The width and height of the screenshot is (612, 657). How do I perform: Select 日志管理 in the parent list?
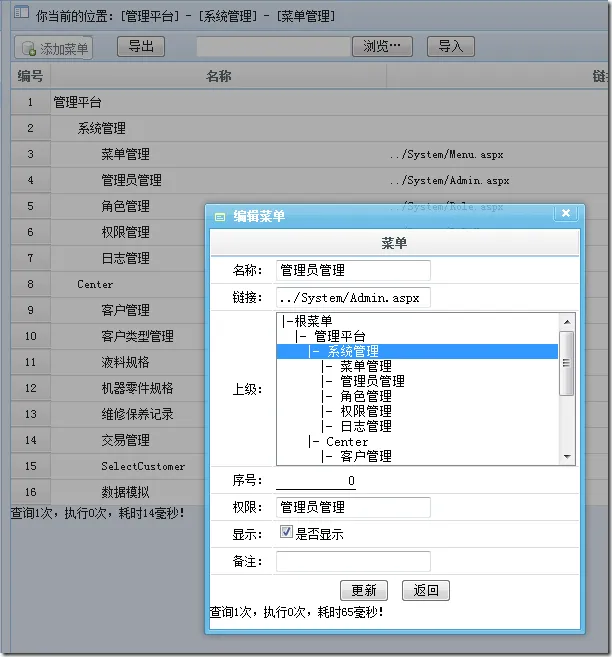[x=417, y=427]
